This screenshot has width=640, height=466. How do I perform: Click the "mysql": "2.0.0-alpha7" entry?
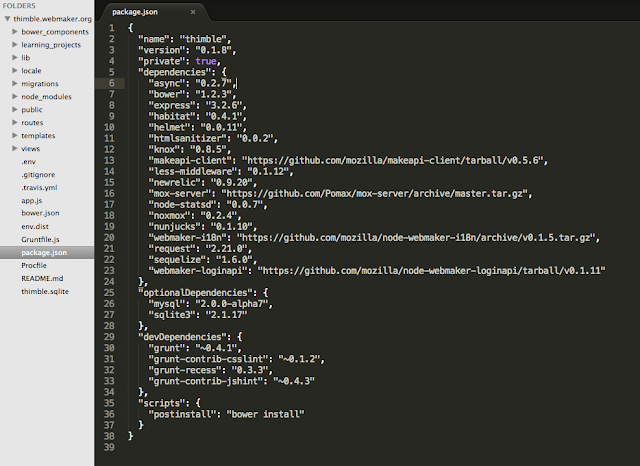(x=210, y=304)
